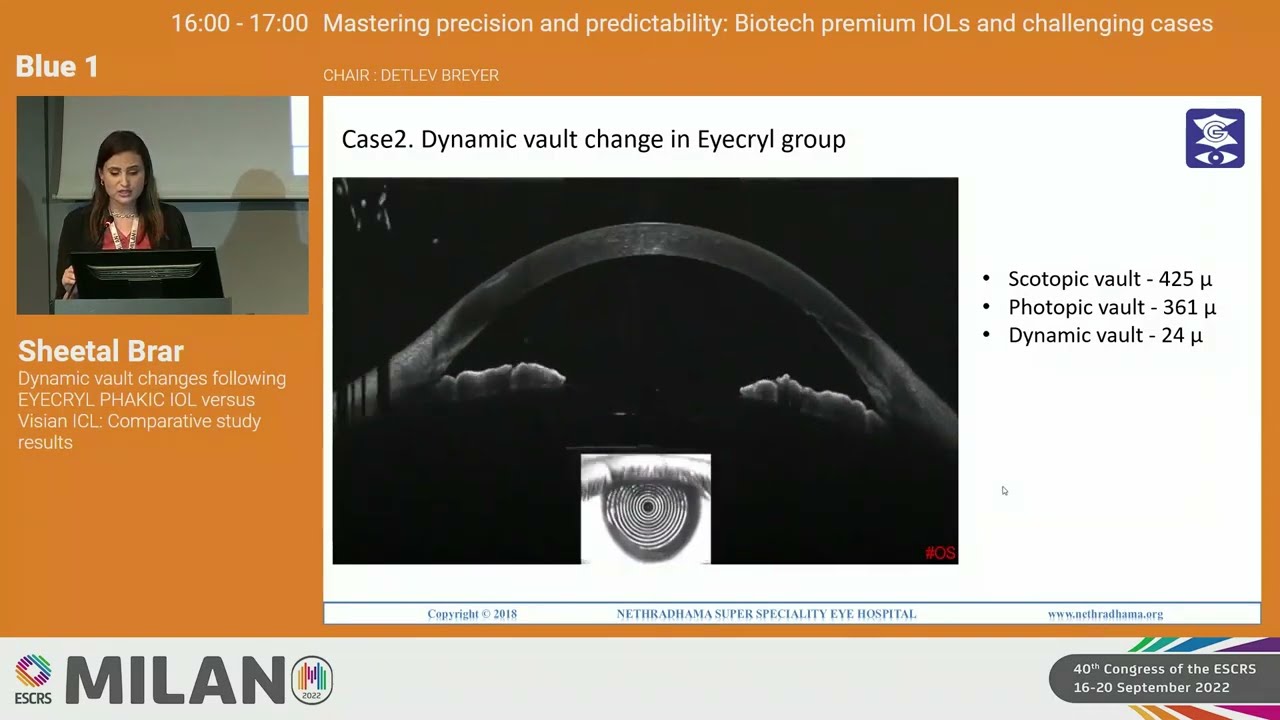Click the 2022 circular badge in MILANO

click(x=312, y=681)
